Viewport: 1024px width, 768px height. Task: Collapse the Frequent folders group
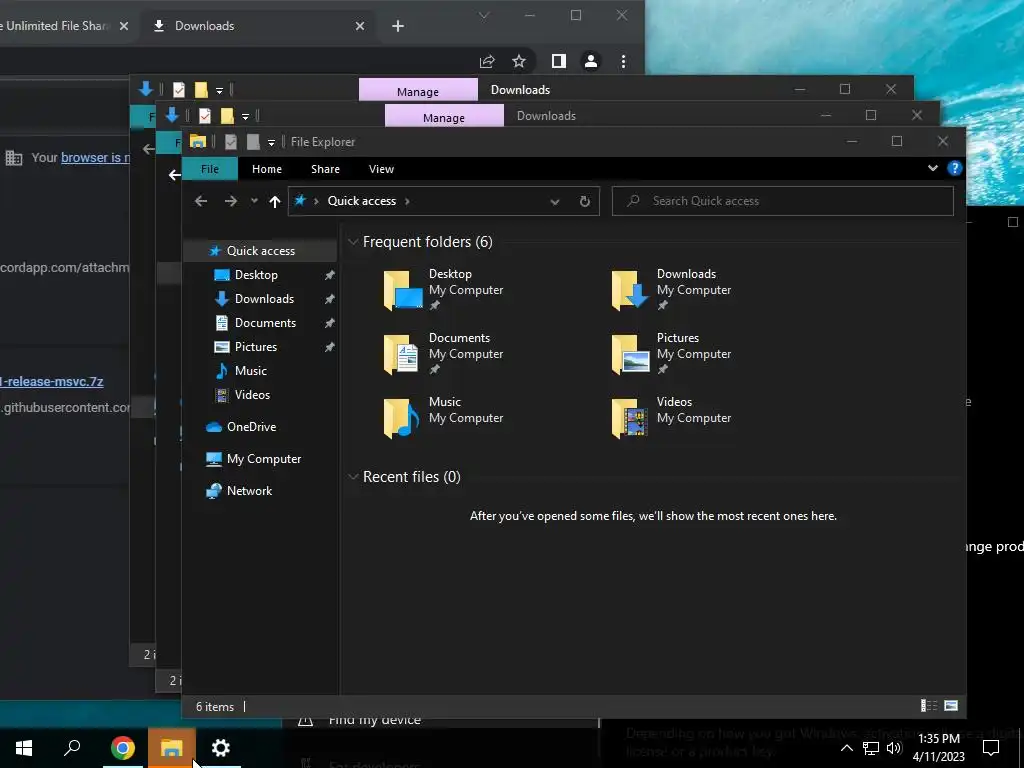(353, 242)
